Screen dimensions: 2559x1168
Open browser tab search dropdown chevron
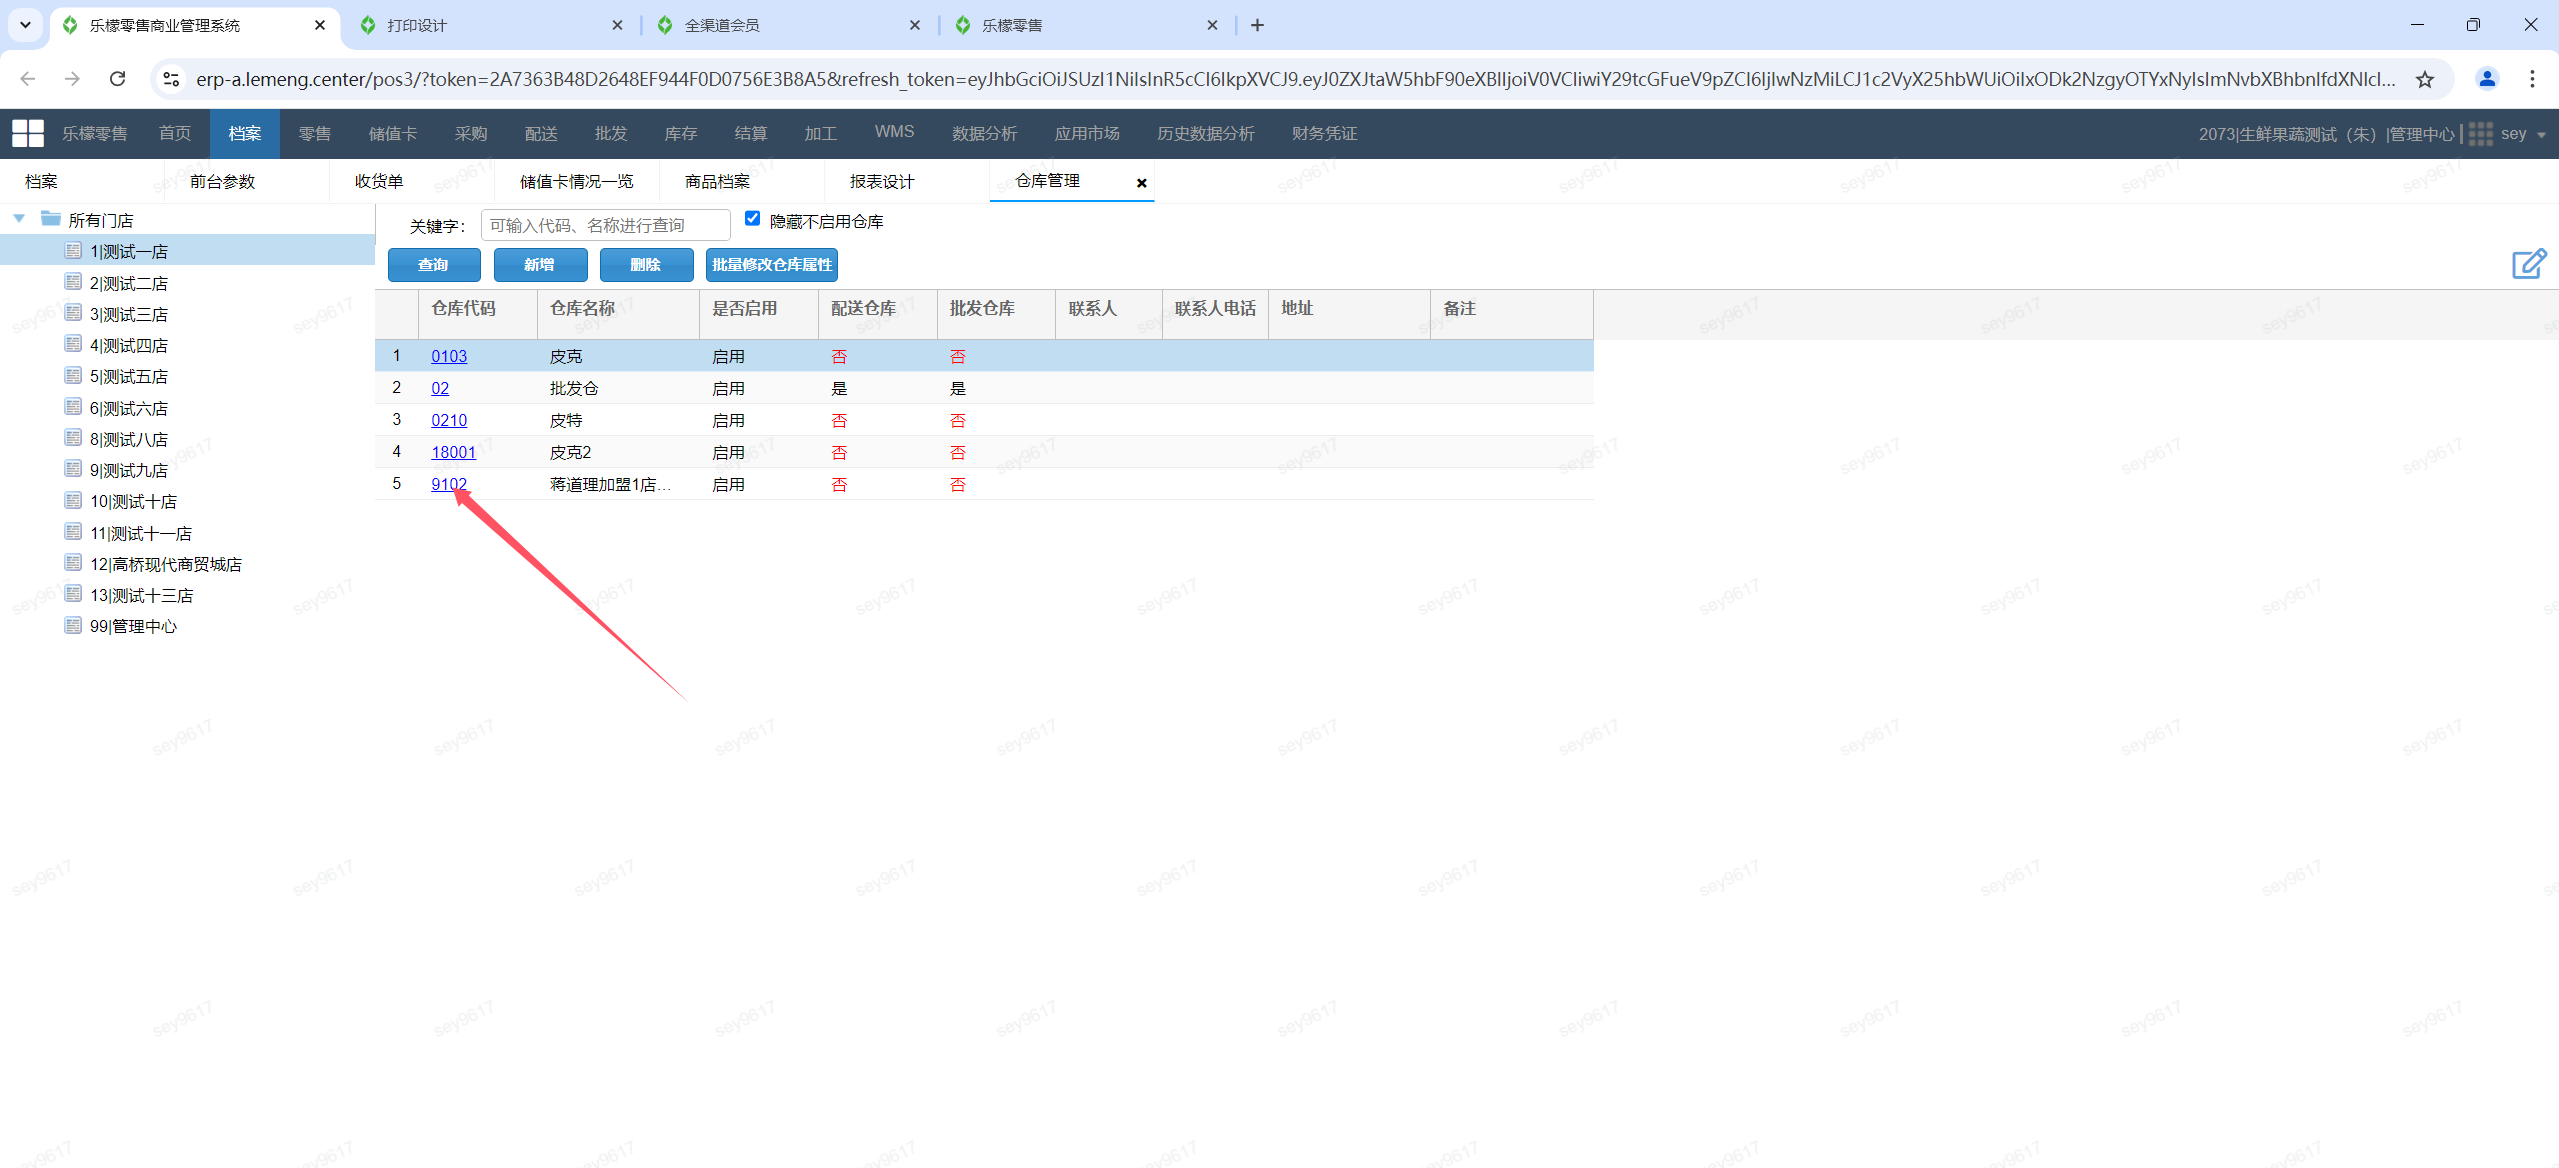25,25
